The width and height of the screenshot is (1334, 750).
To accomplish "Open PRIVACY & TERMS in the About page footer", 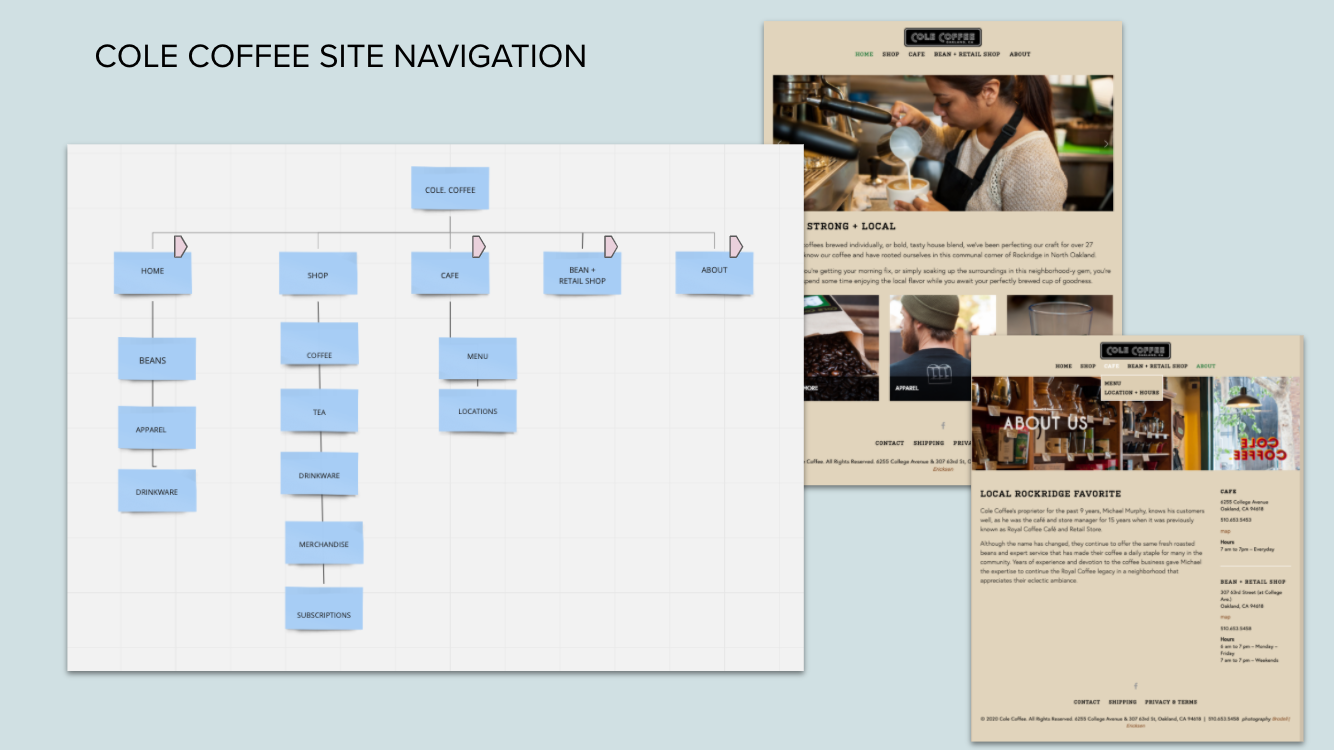I will point(1171,702).
